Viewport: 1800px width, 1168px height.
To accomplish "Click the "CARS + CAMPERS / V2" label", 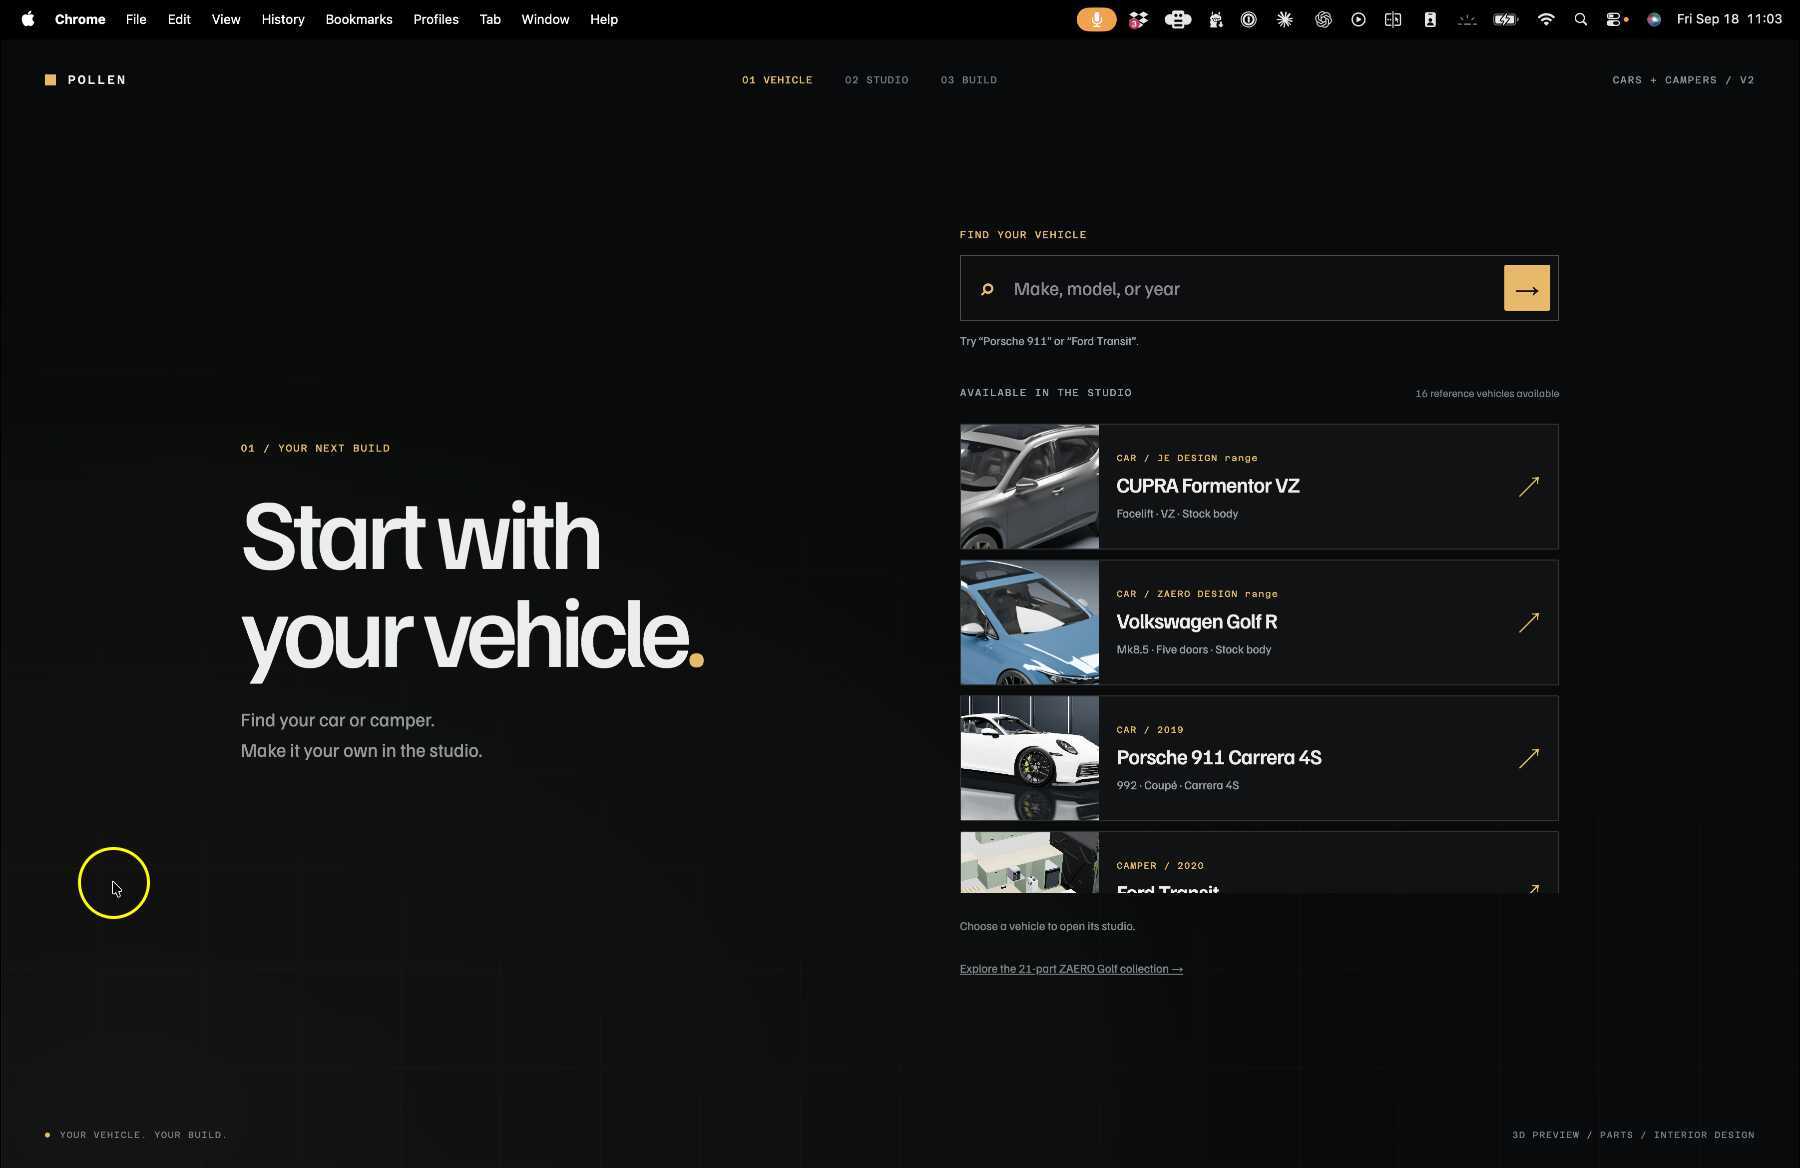I will tap(1683, 80).
